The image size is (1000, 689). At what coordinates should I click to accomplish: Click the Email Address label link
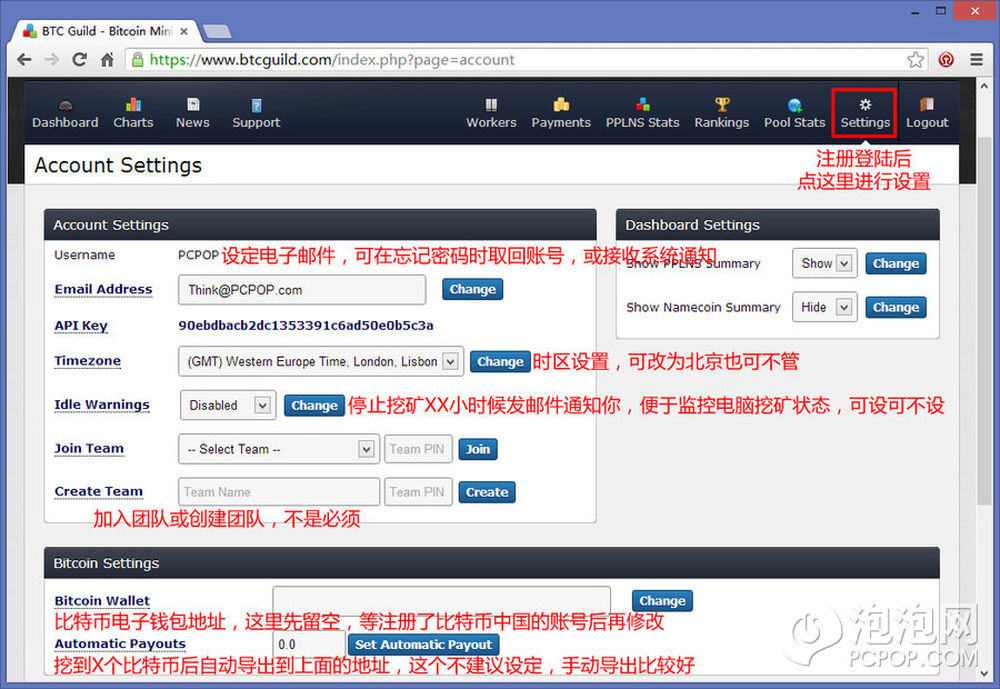(103, 289)
